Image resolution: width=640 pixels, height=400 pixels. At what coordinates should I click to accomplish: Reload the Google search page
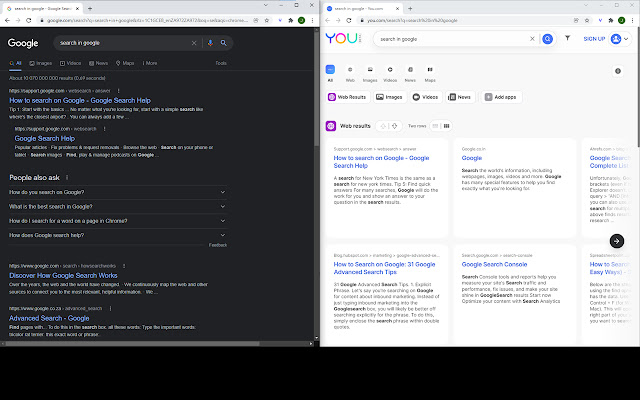coord(29,20)
